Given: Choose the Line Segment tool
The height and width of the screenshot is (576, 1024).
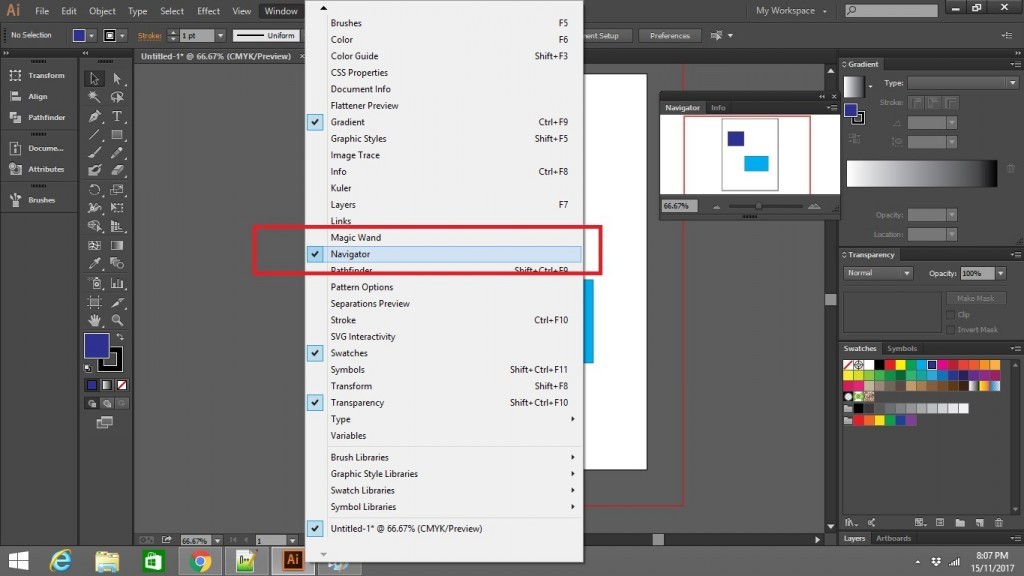Looking at the screenshot, I should [95, 135].
